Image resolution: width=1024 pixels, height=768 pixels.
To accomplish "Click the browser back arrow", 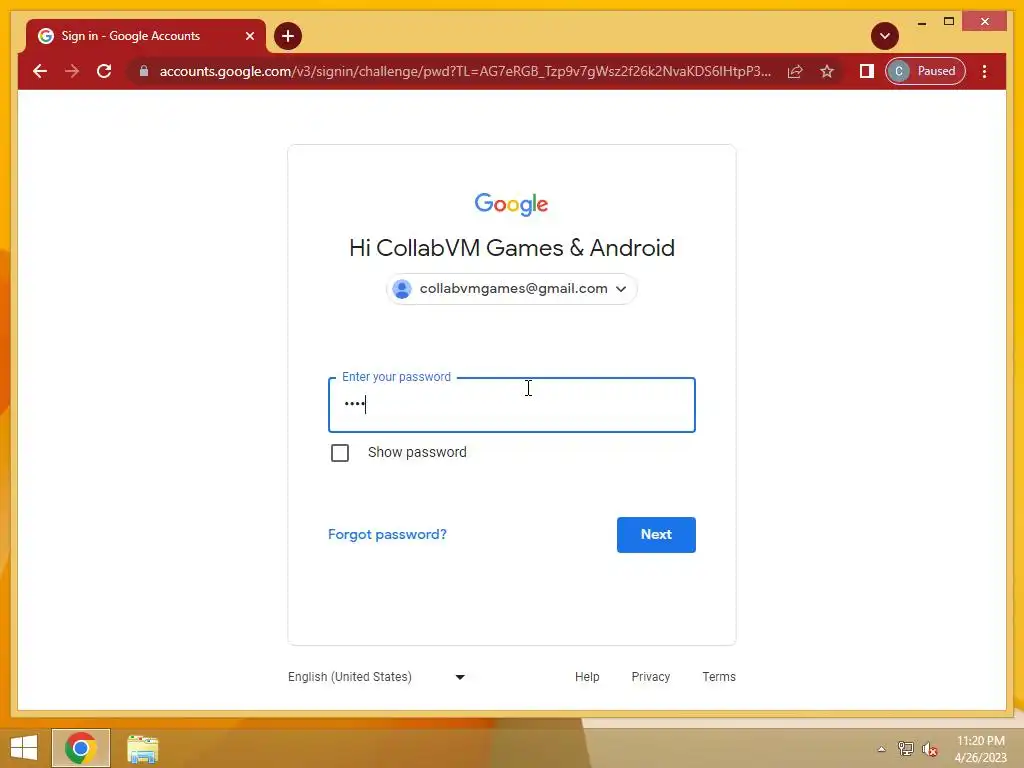I will point(40,71).
